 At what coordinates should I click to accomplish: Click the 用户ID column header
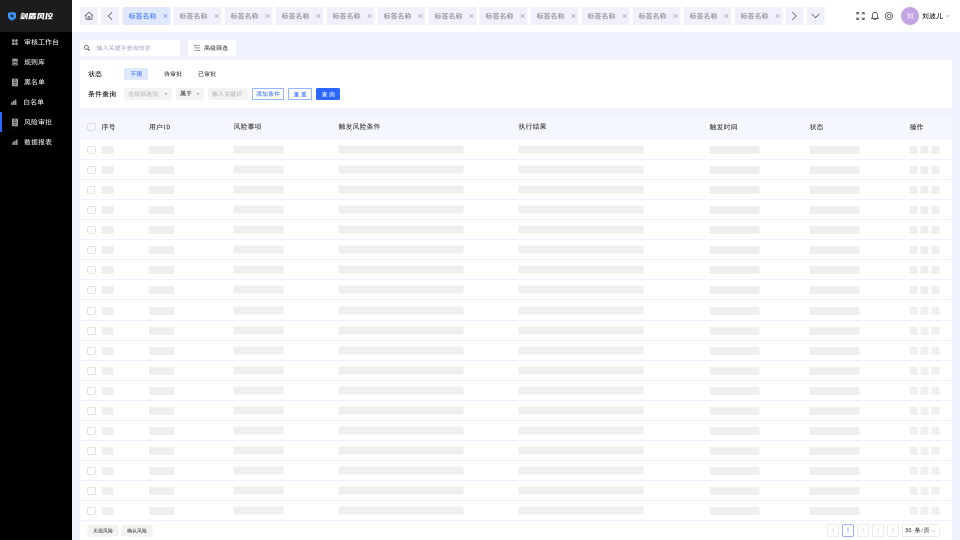tap(160, 127)
